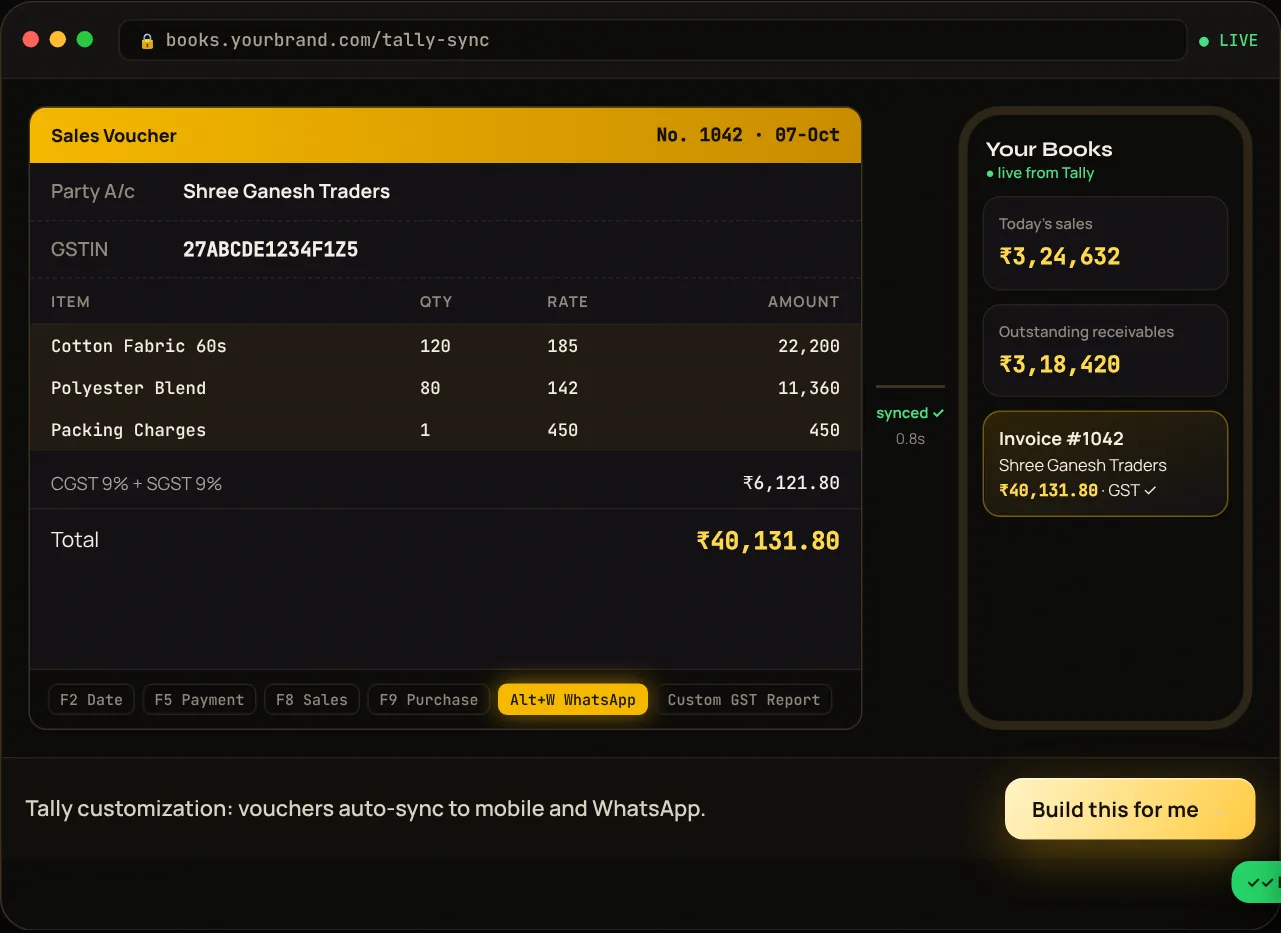Screen dimensions: 1281x933
Task: Click the ITEM column header
Action: click(70, 301)
